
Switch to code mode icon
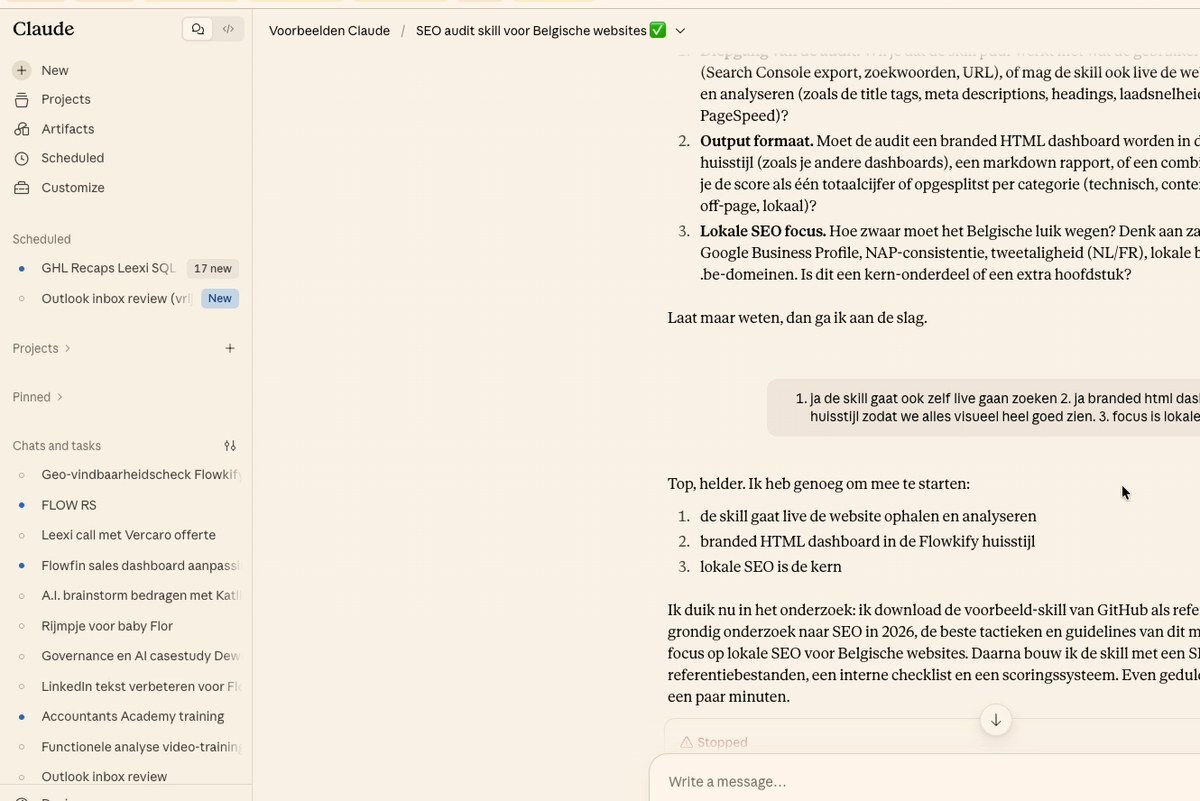pos(228,29)
